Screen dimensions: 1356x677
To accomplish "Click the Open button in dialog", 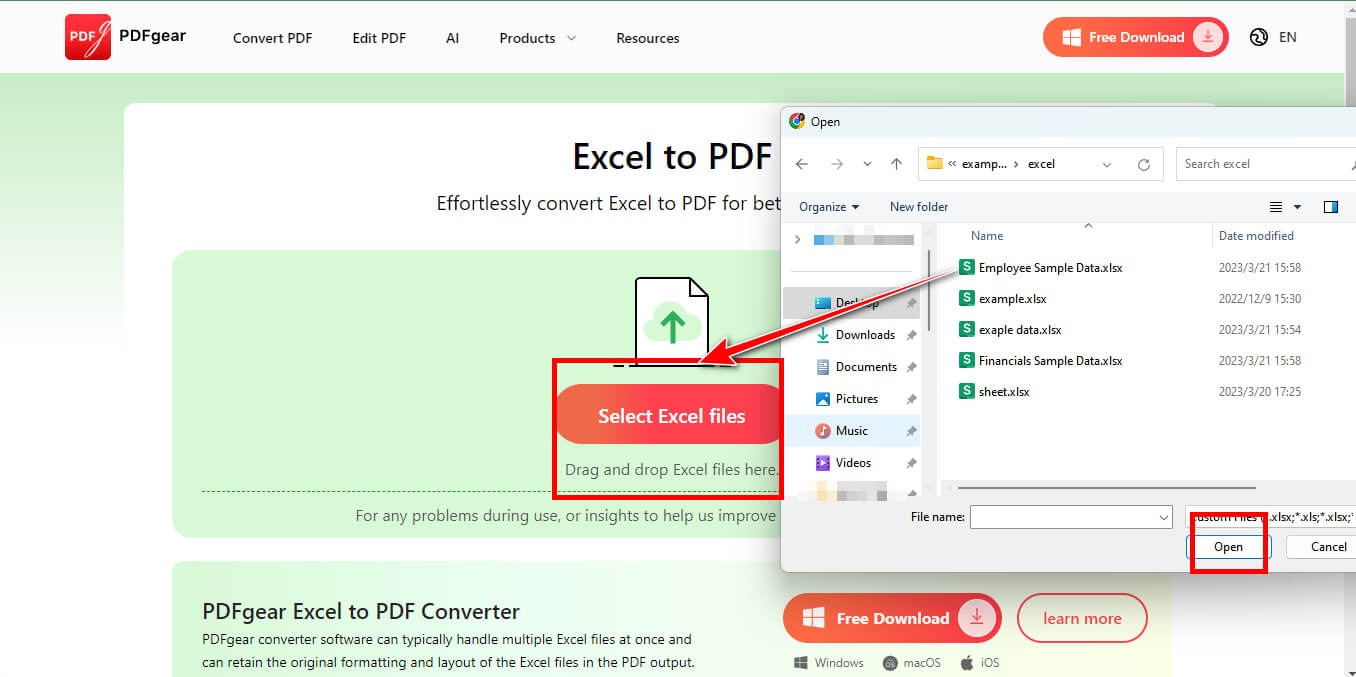I will [1228, 546].
